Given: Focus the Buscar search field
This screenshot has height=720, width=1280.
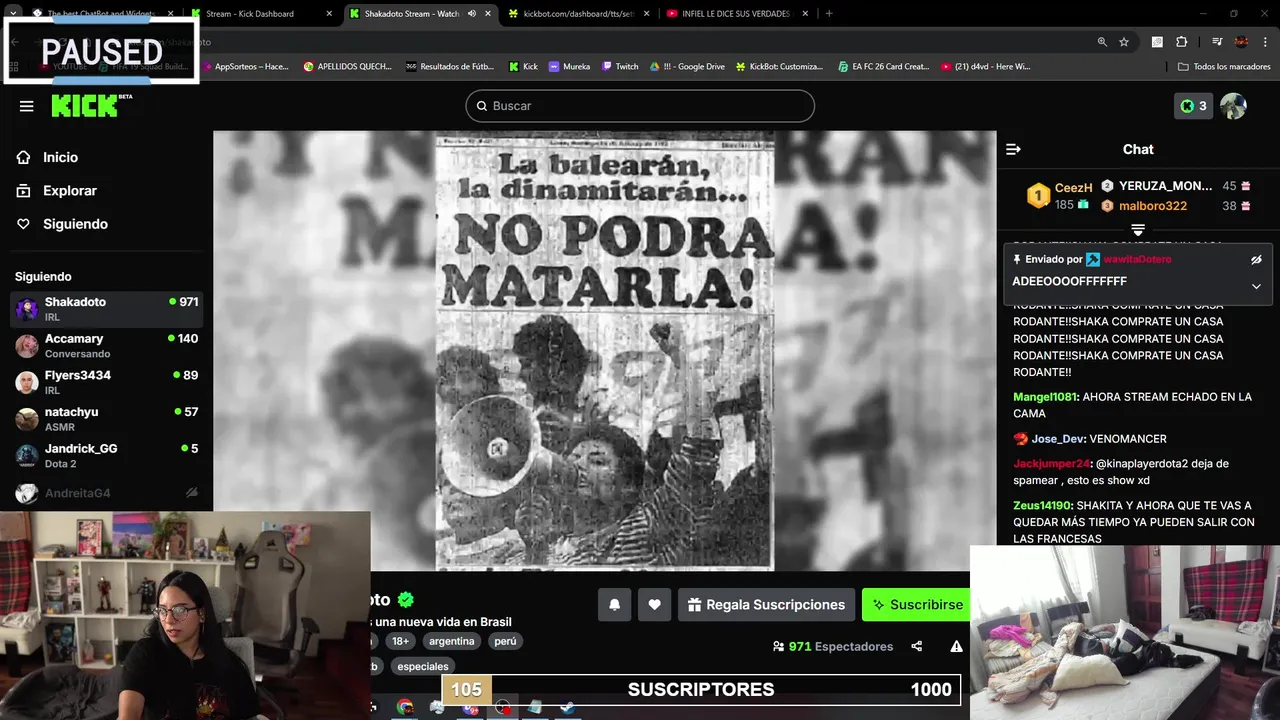Looking at the screenshot, I should [640, 106].
